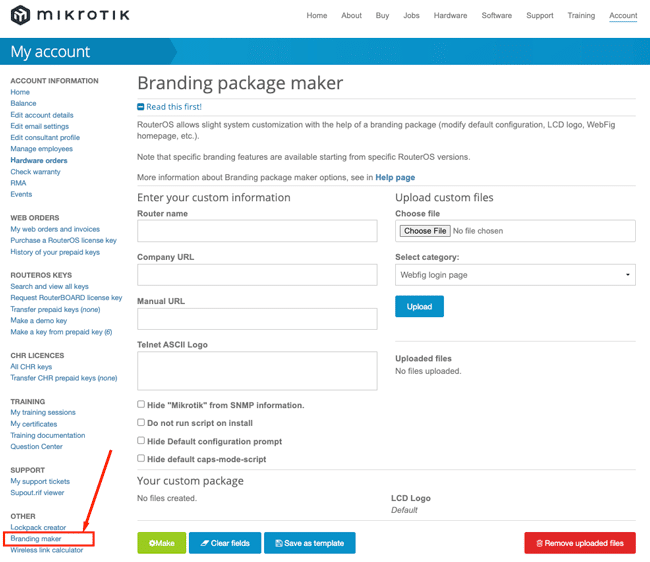Open Supout.rif viewer link
The width and height of the screenshot is (650, 562).
[x=37, y=492]
